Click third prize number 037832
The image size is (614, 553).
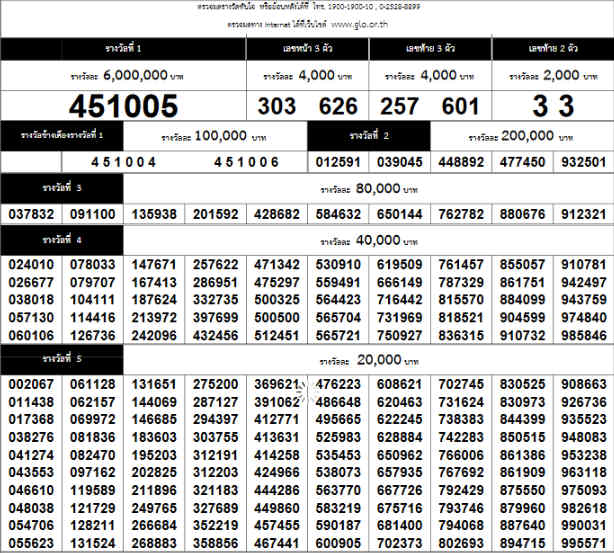tap(31, 214)
